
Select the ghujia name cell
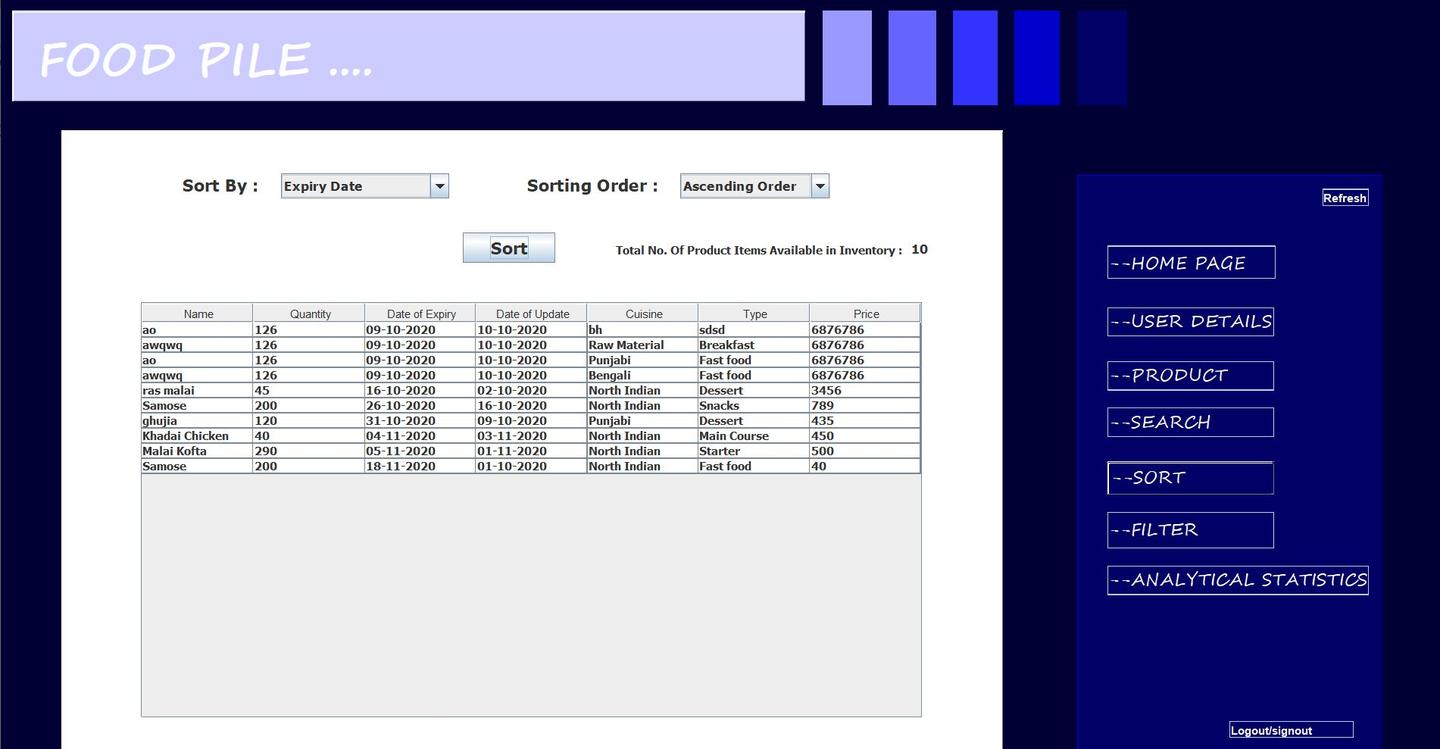197,420
